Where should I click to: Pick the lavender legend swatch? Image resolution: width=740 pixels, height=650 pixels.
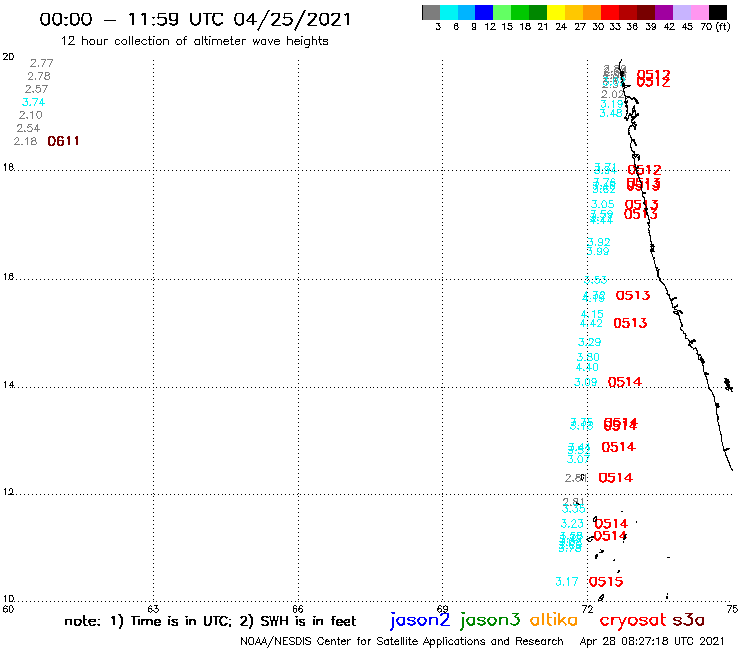pyautogui.click(x=681, y=12)
